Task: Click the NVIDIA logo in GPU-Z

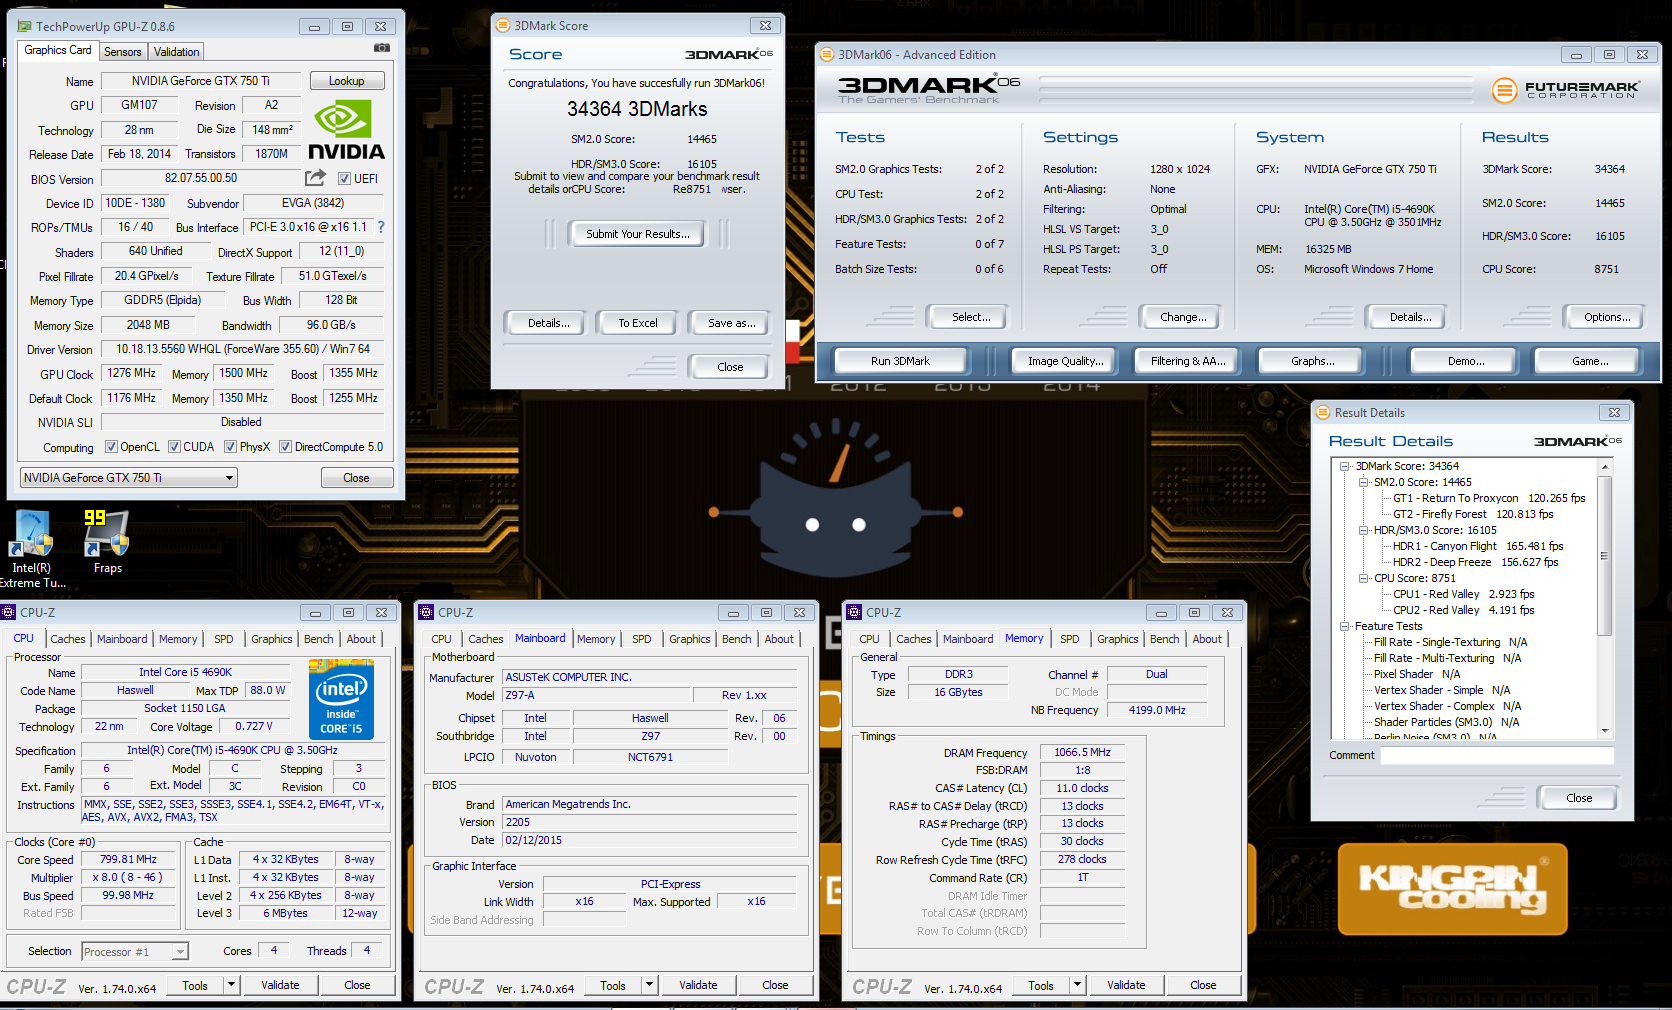Action: [346, 130]
